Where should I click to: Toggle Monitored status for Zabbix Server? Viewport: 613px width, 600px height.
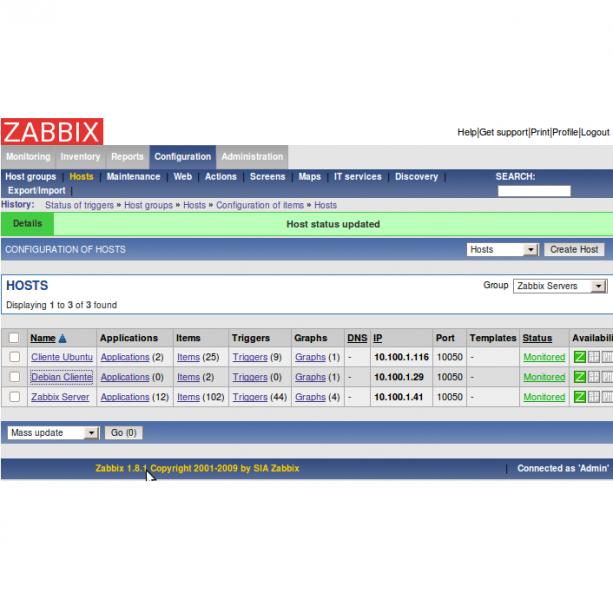point(544,397)
